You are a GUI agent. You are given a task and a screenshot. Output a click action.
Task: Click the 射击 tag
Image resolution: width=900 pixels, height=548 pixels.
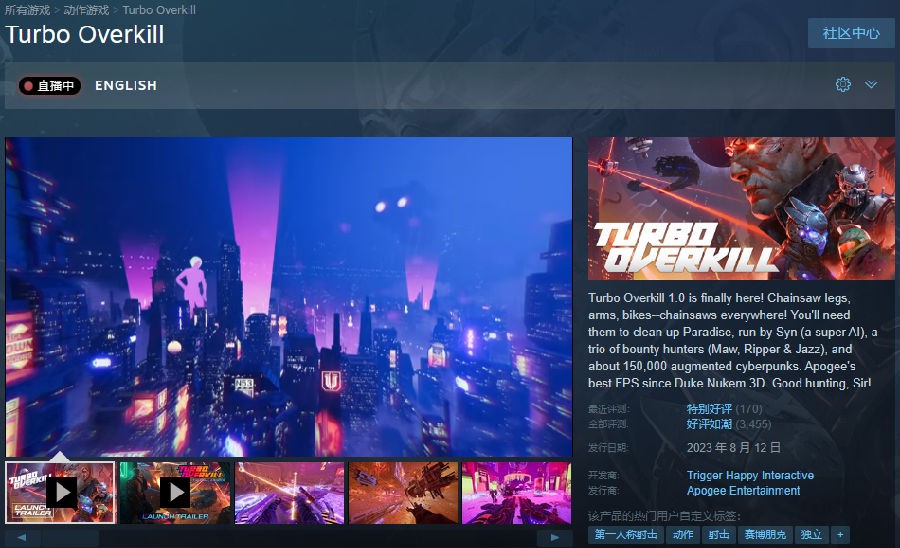[719, 535]
